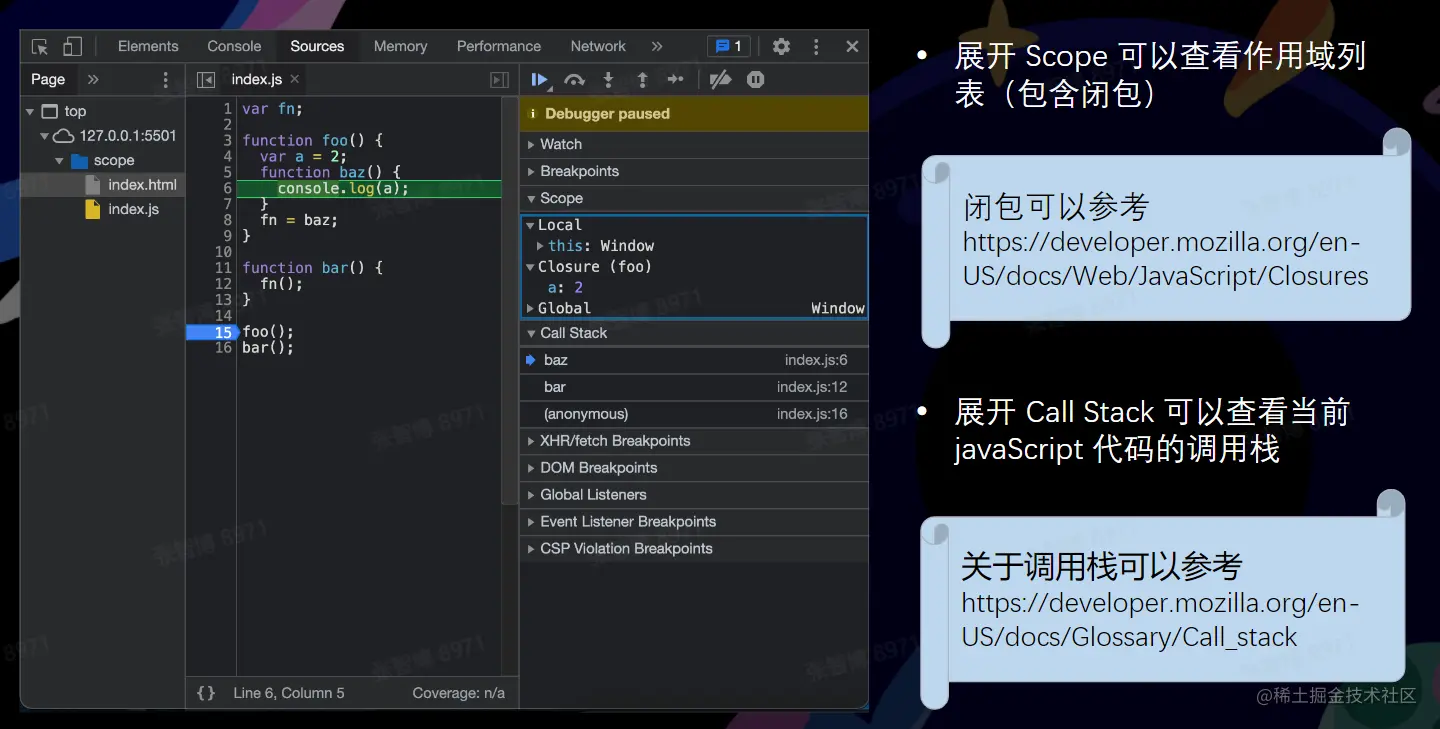Switch to the Elements tab
The width and height of the screenshot is (1440, 729).
pyautogui.click(x=148, y=46)
